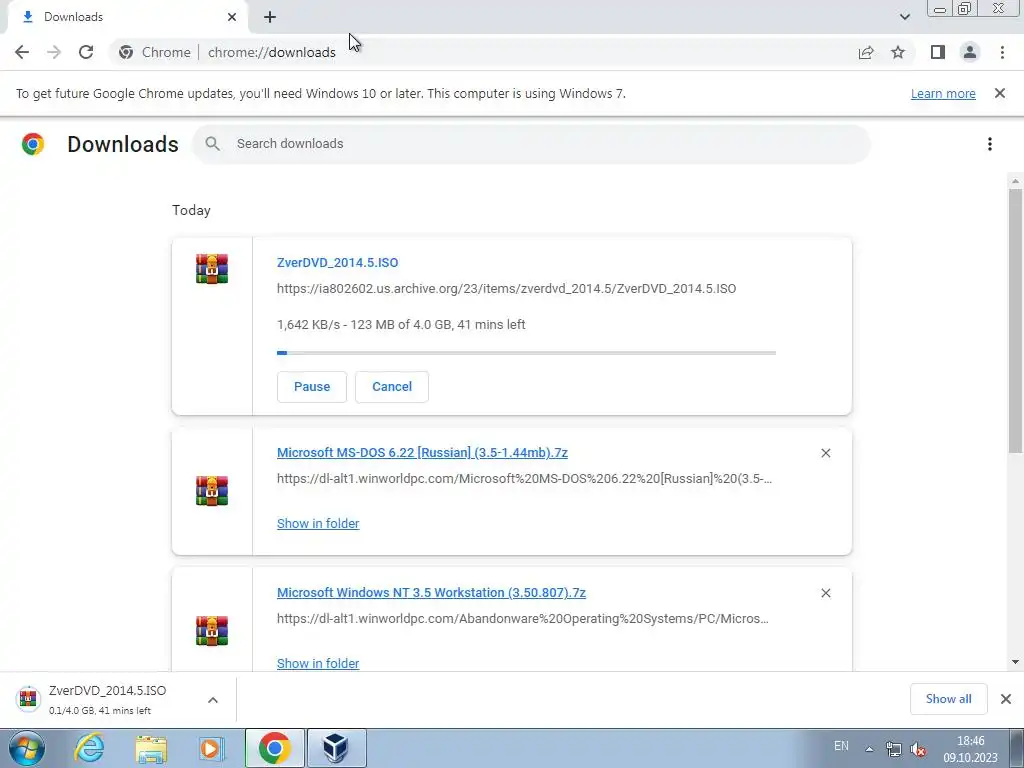Pause the ZverDVD download
1024x768 pixels.
[312, 387]
